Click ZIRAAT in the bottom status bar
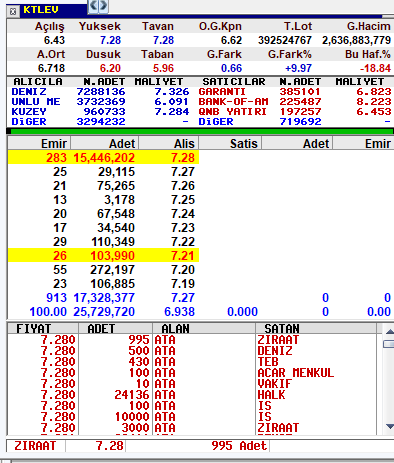394x463 pixels. [x=35, y=446]
